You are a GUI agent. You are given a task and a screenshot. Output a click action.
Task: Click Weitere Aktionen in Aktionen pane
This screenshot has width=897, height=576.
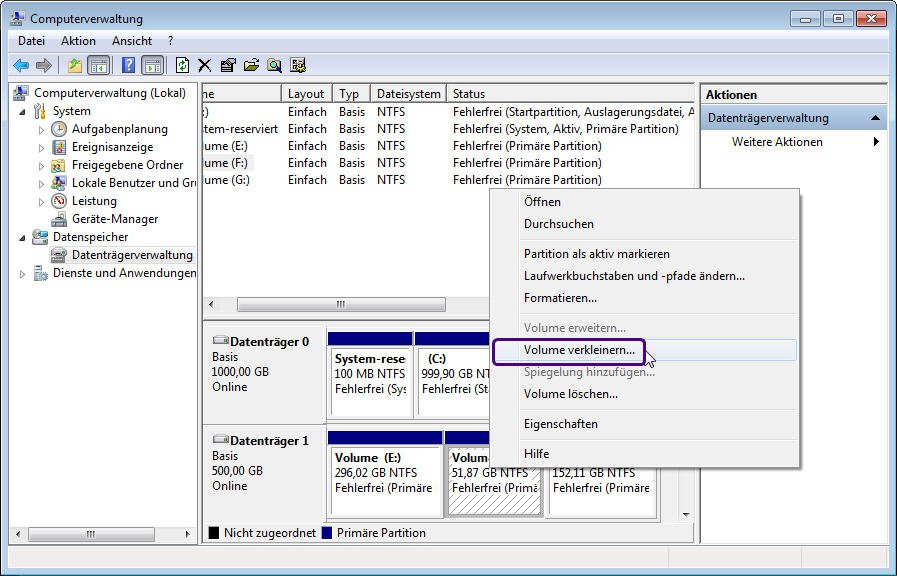tap(777, 142)
